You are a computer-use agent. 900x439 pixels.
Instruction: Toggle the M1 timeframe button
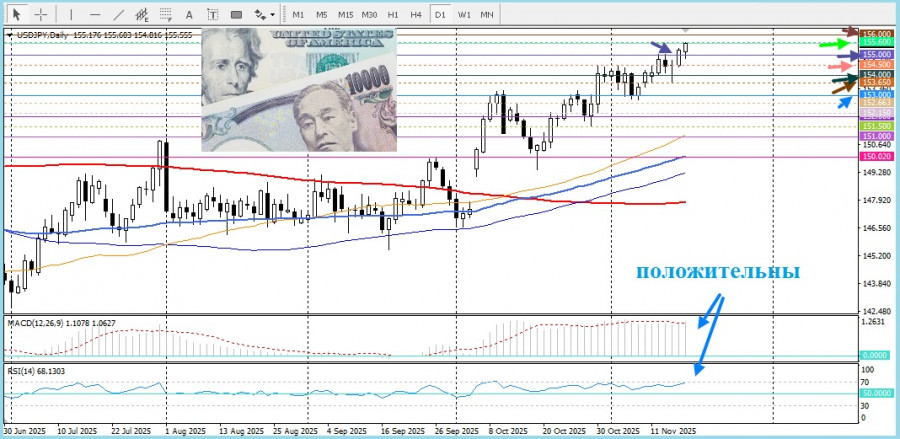coord(298,15)
